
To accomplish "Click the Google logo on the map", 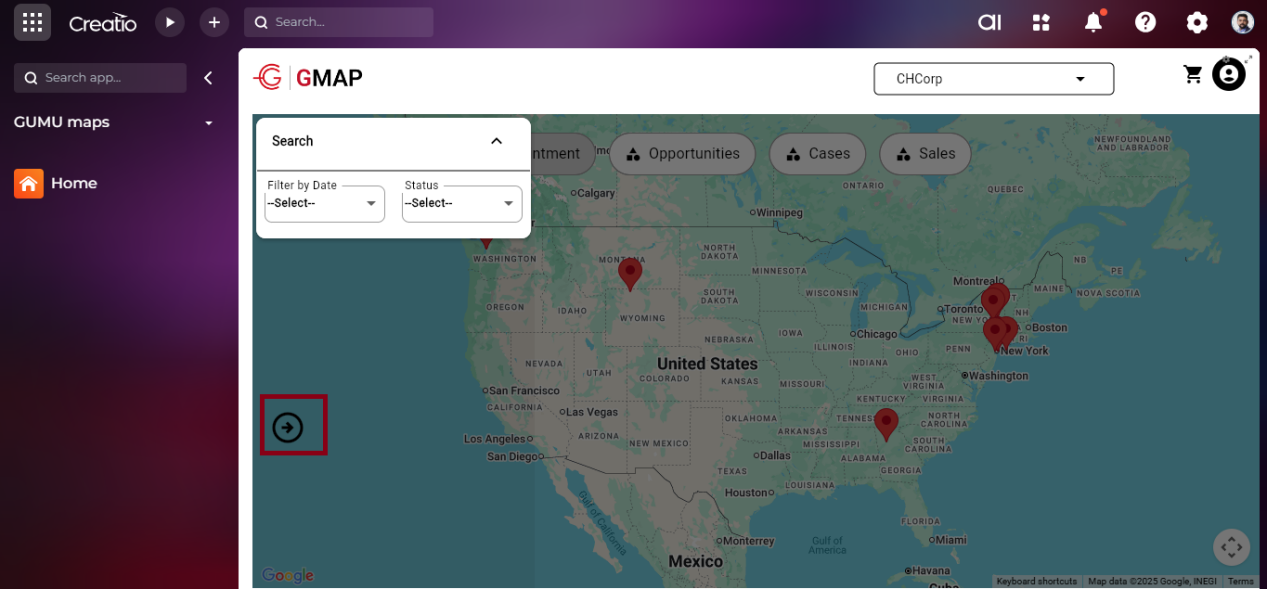I will pos(288,575).
